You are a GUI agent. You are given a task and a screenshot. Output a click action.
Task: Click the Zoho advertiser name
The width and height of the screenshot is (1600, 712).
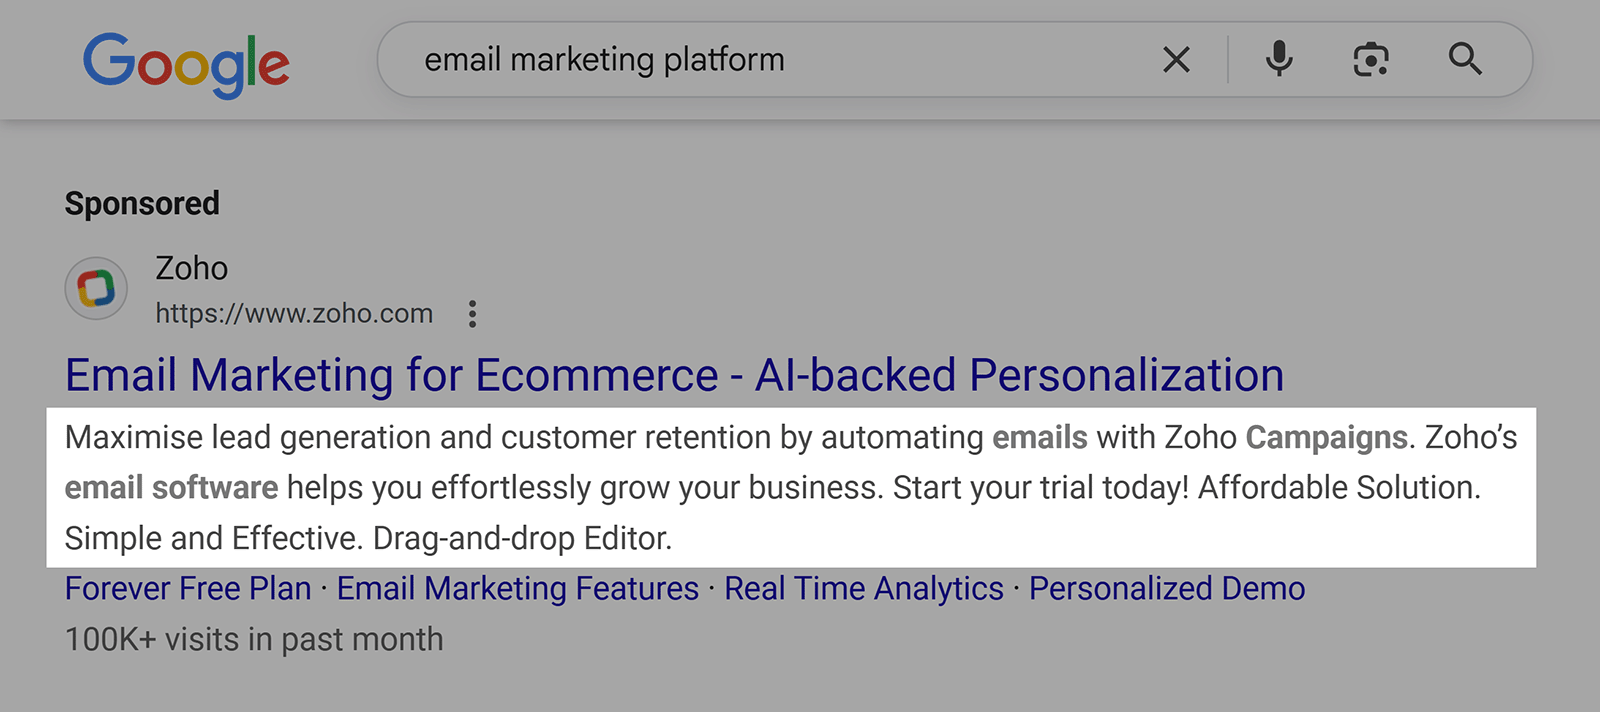(192, 268)
